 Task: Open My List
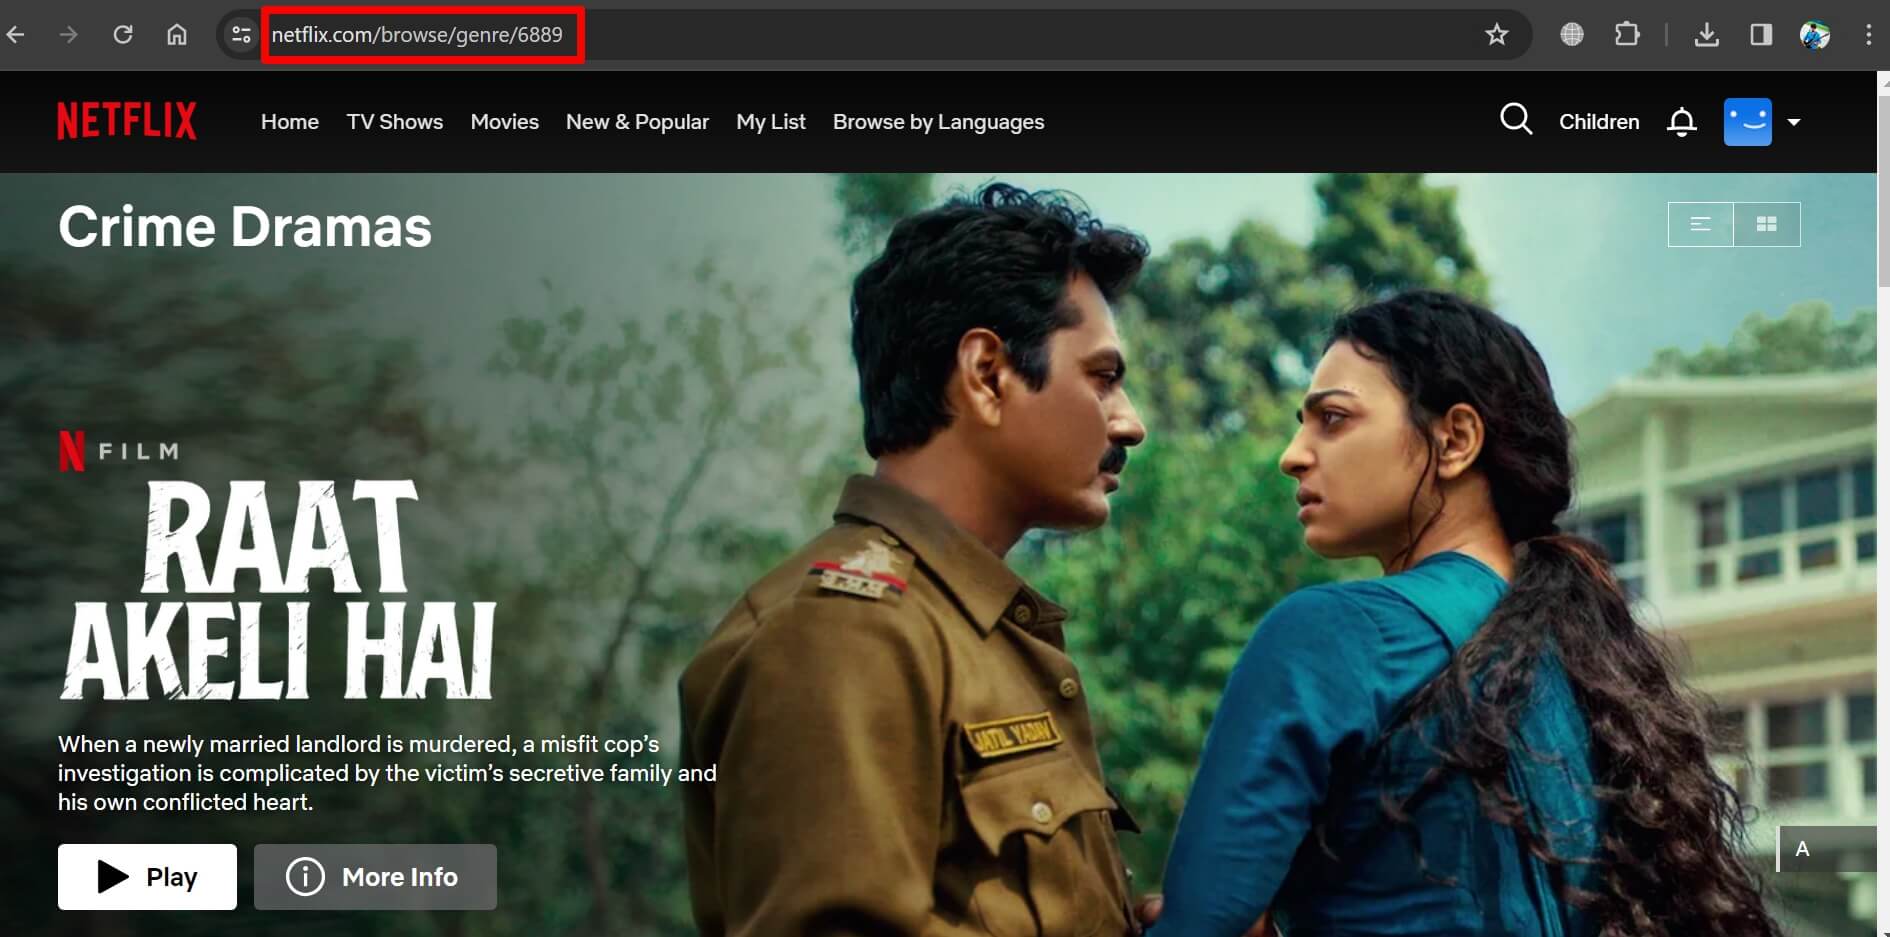(771, 122)
